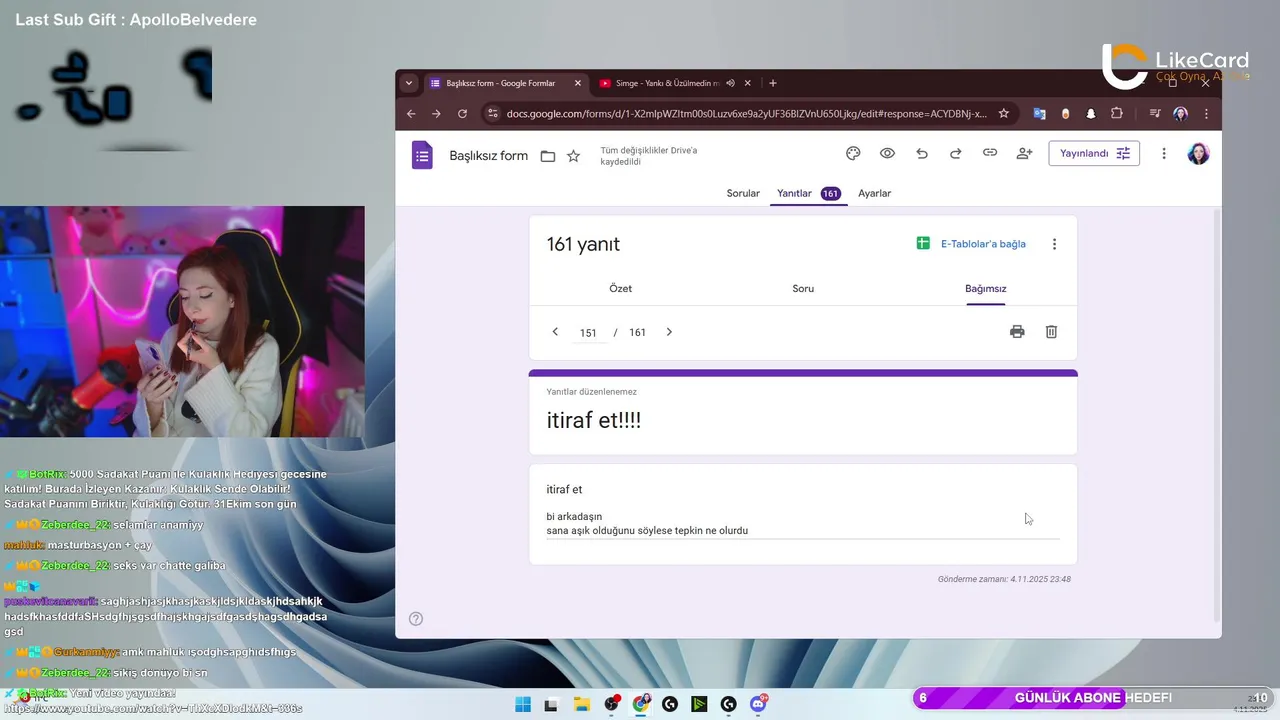Image resolution: width=1280 pixels, height=720 pixels.
Task: Open OBS Studio from the taskbar
Action: [611, 704]
